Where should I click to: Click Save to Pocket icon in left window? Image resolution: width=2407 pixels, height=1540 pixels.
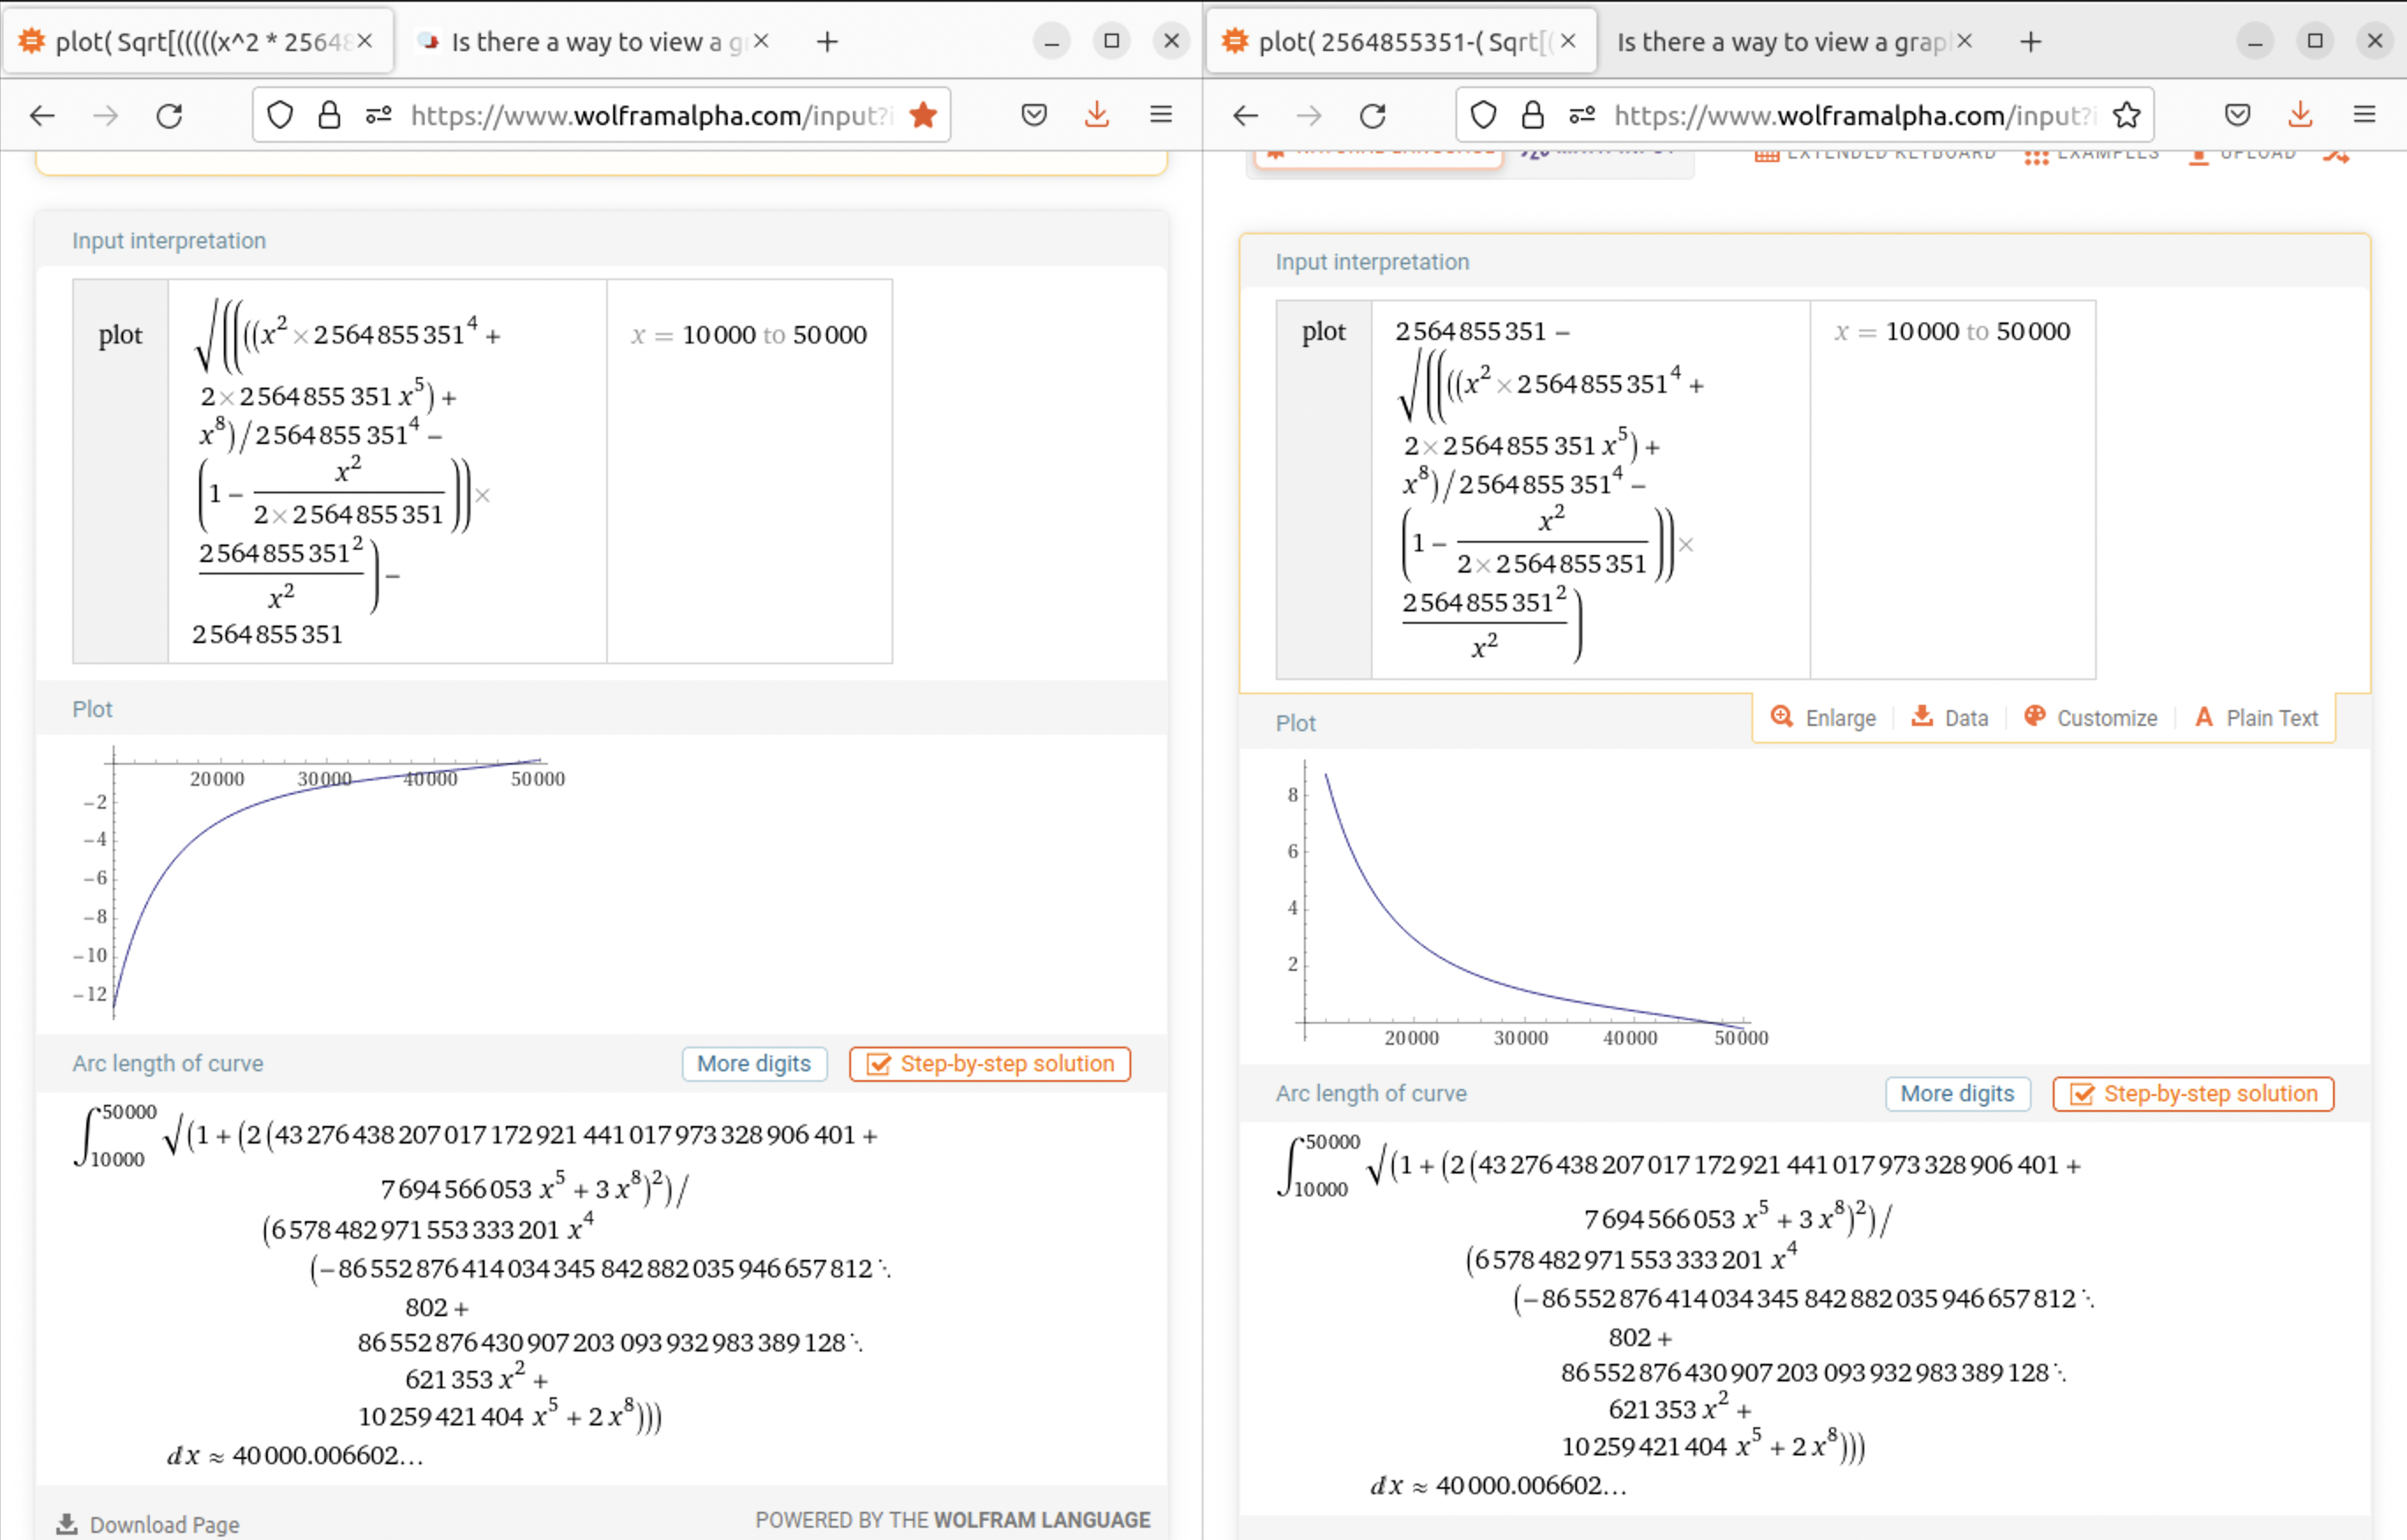tap(1034, 115)
